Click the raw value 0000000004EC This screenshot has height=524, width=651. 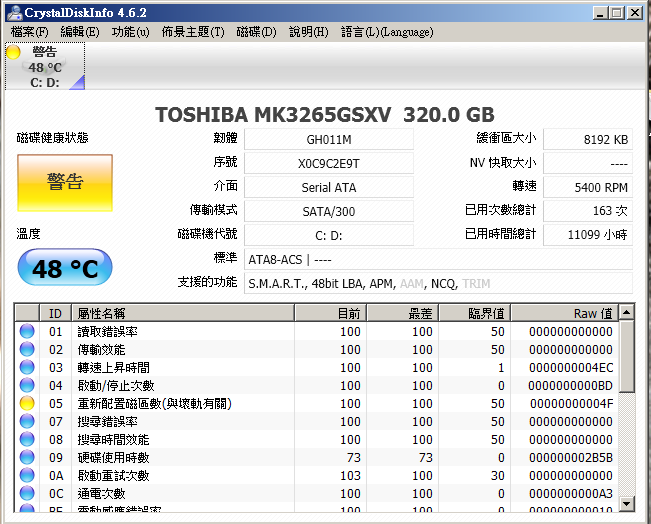[571, 367]
